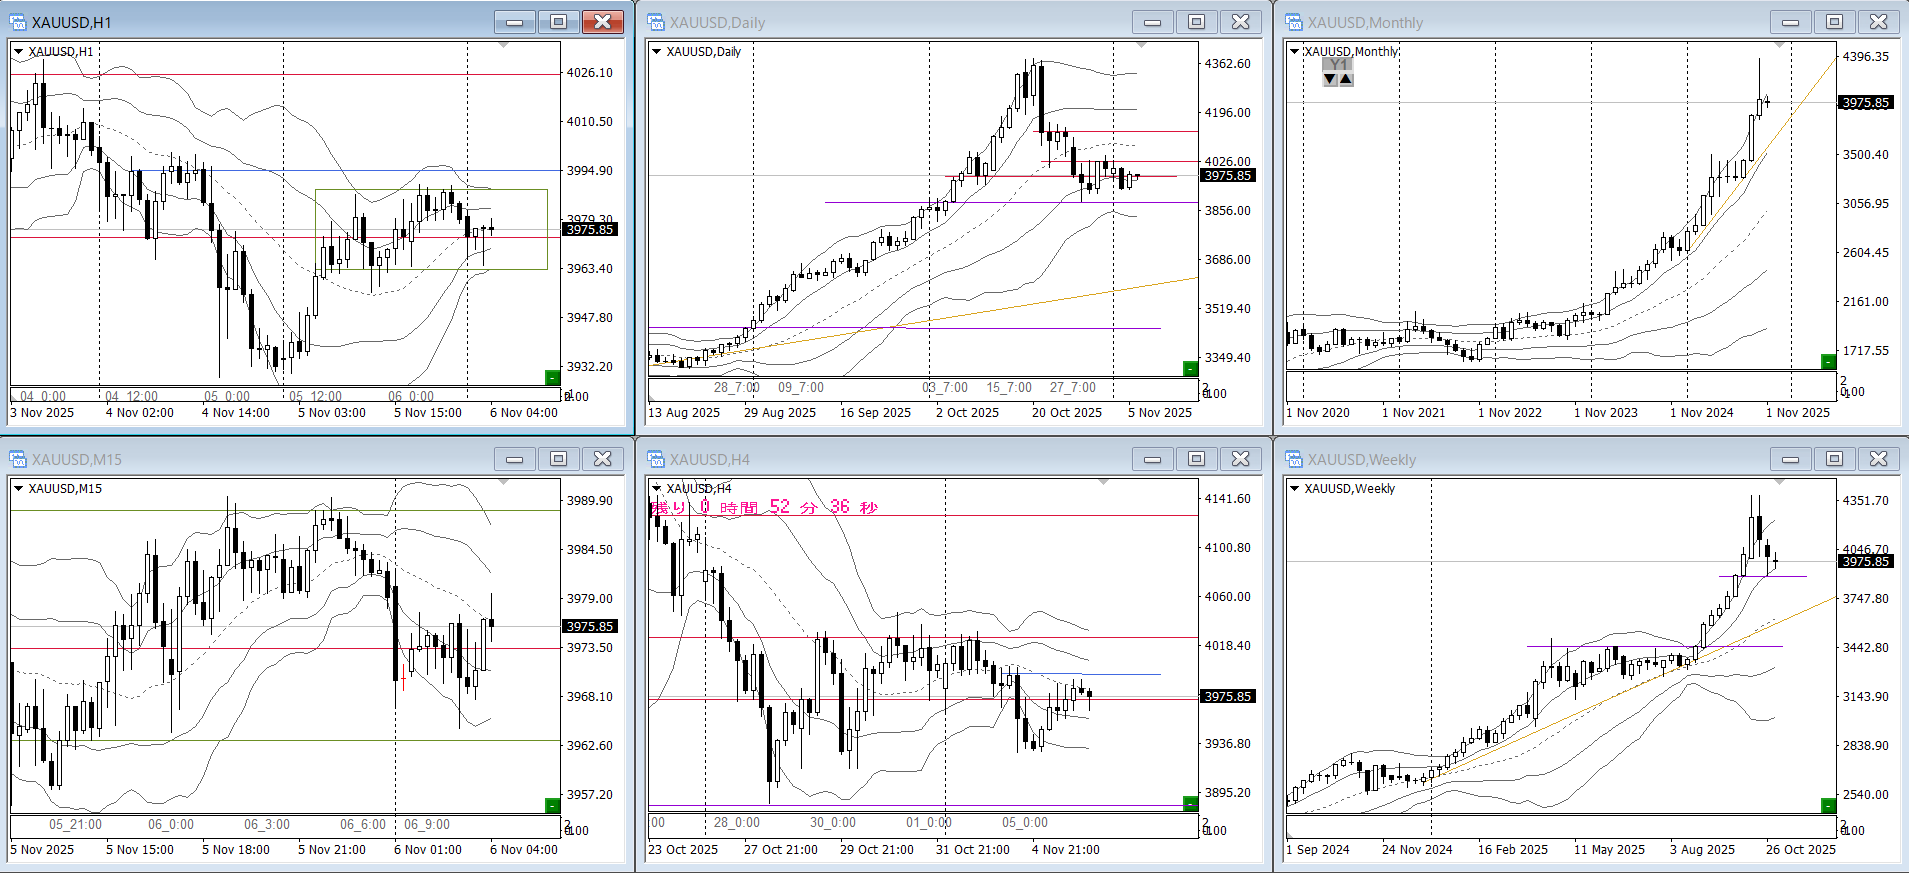Click the XAUUSD,H4 window title icon
Viewport: 1909px width, 873px height.
coord(656,459)
